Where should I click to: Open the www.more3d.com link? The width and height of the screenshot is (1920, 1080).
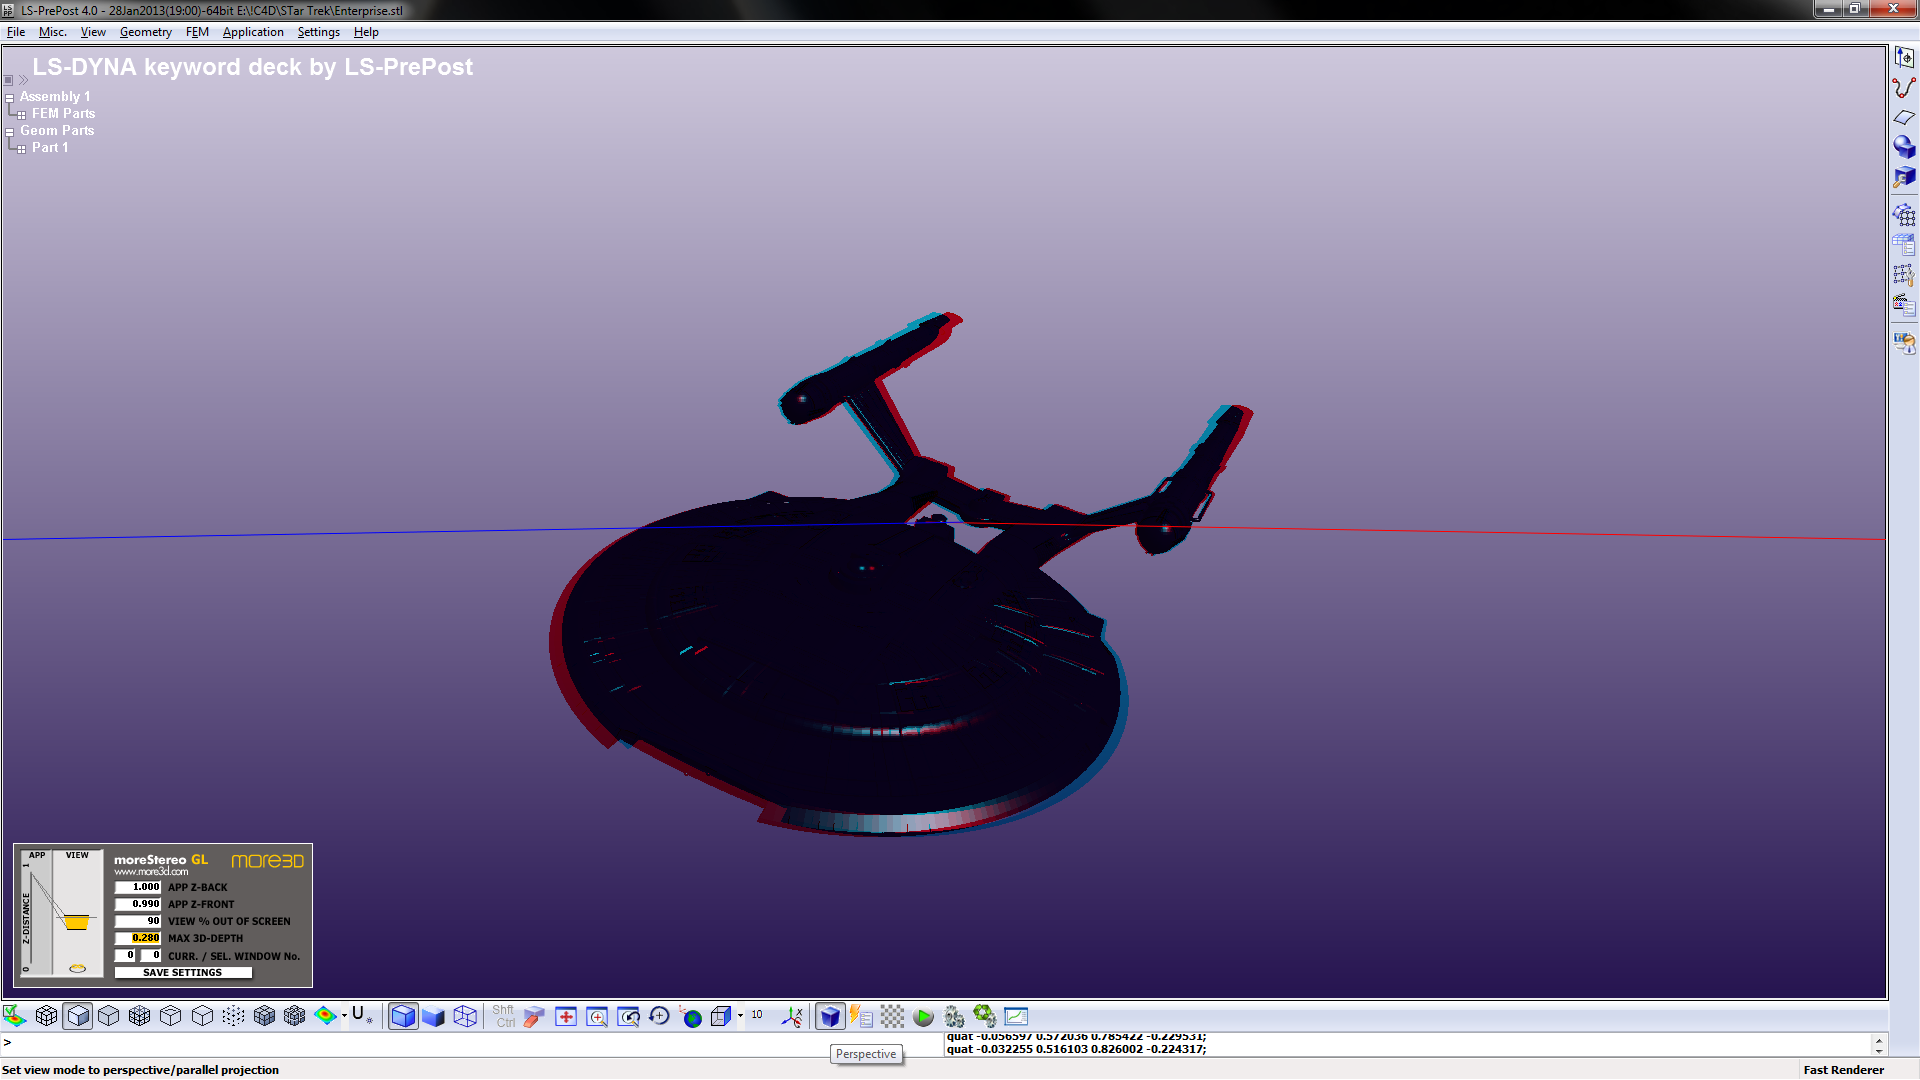click(x=151, y=872)
